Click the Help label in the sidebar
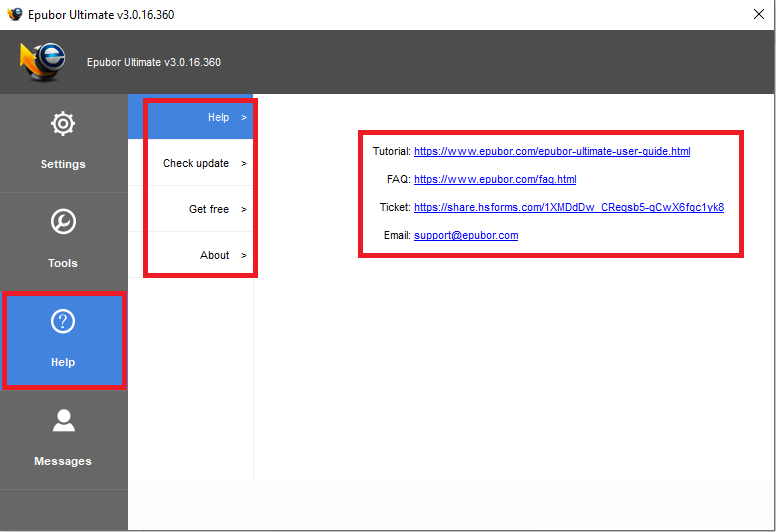 coord(63,362)
